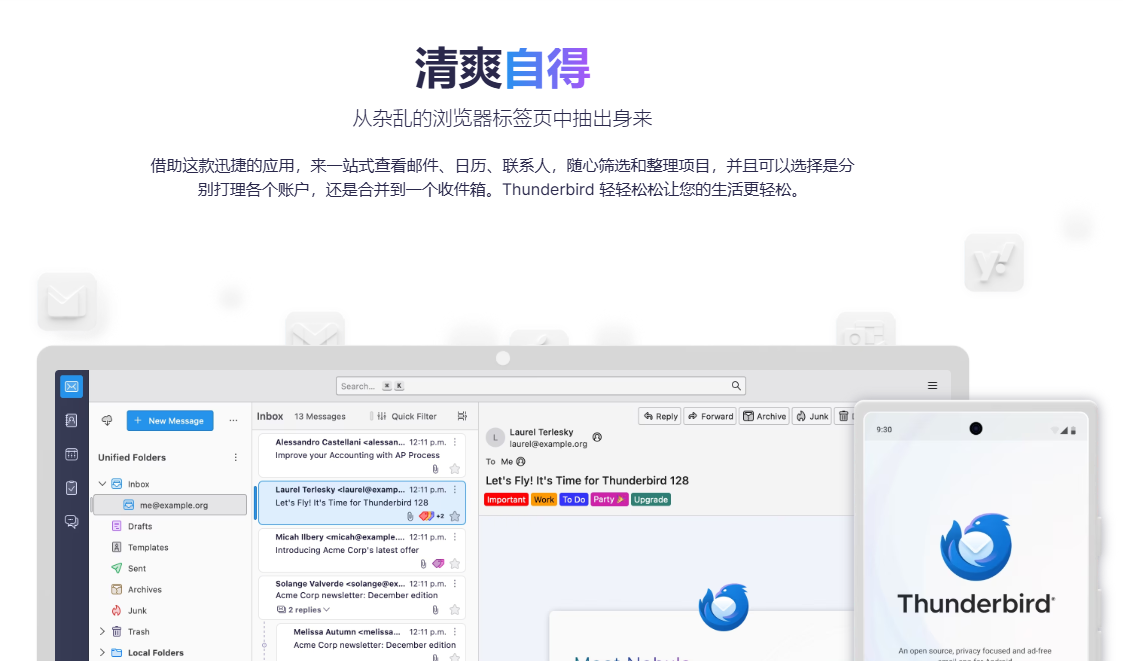
Task: Mark message with the Junk button
Action: pos(812,416)
